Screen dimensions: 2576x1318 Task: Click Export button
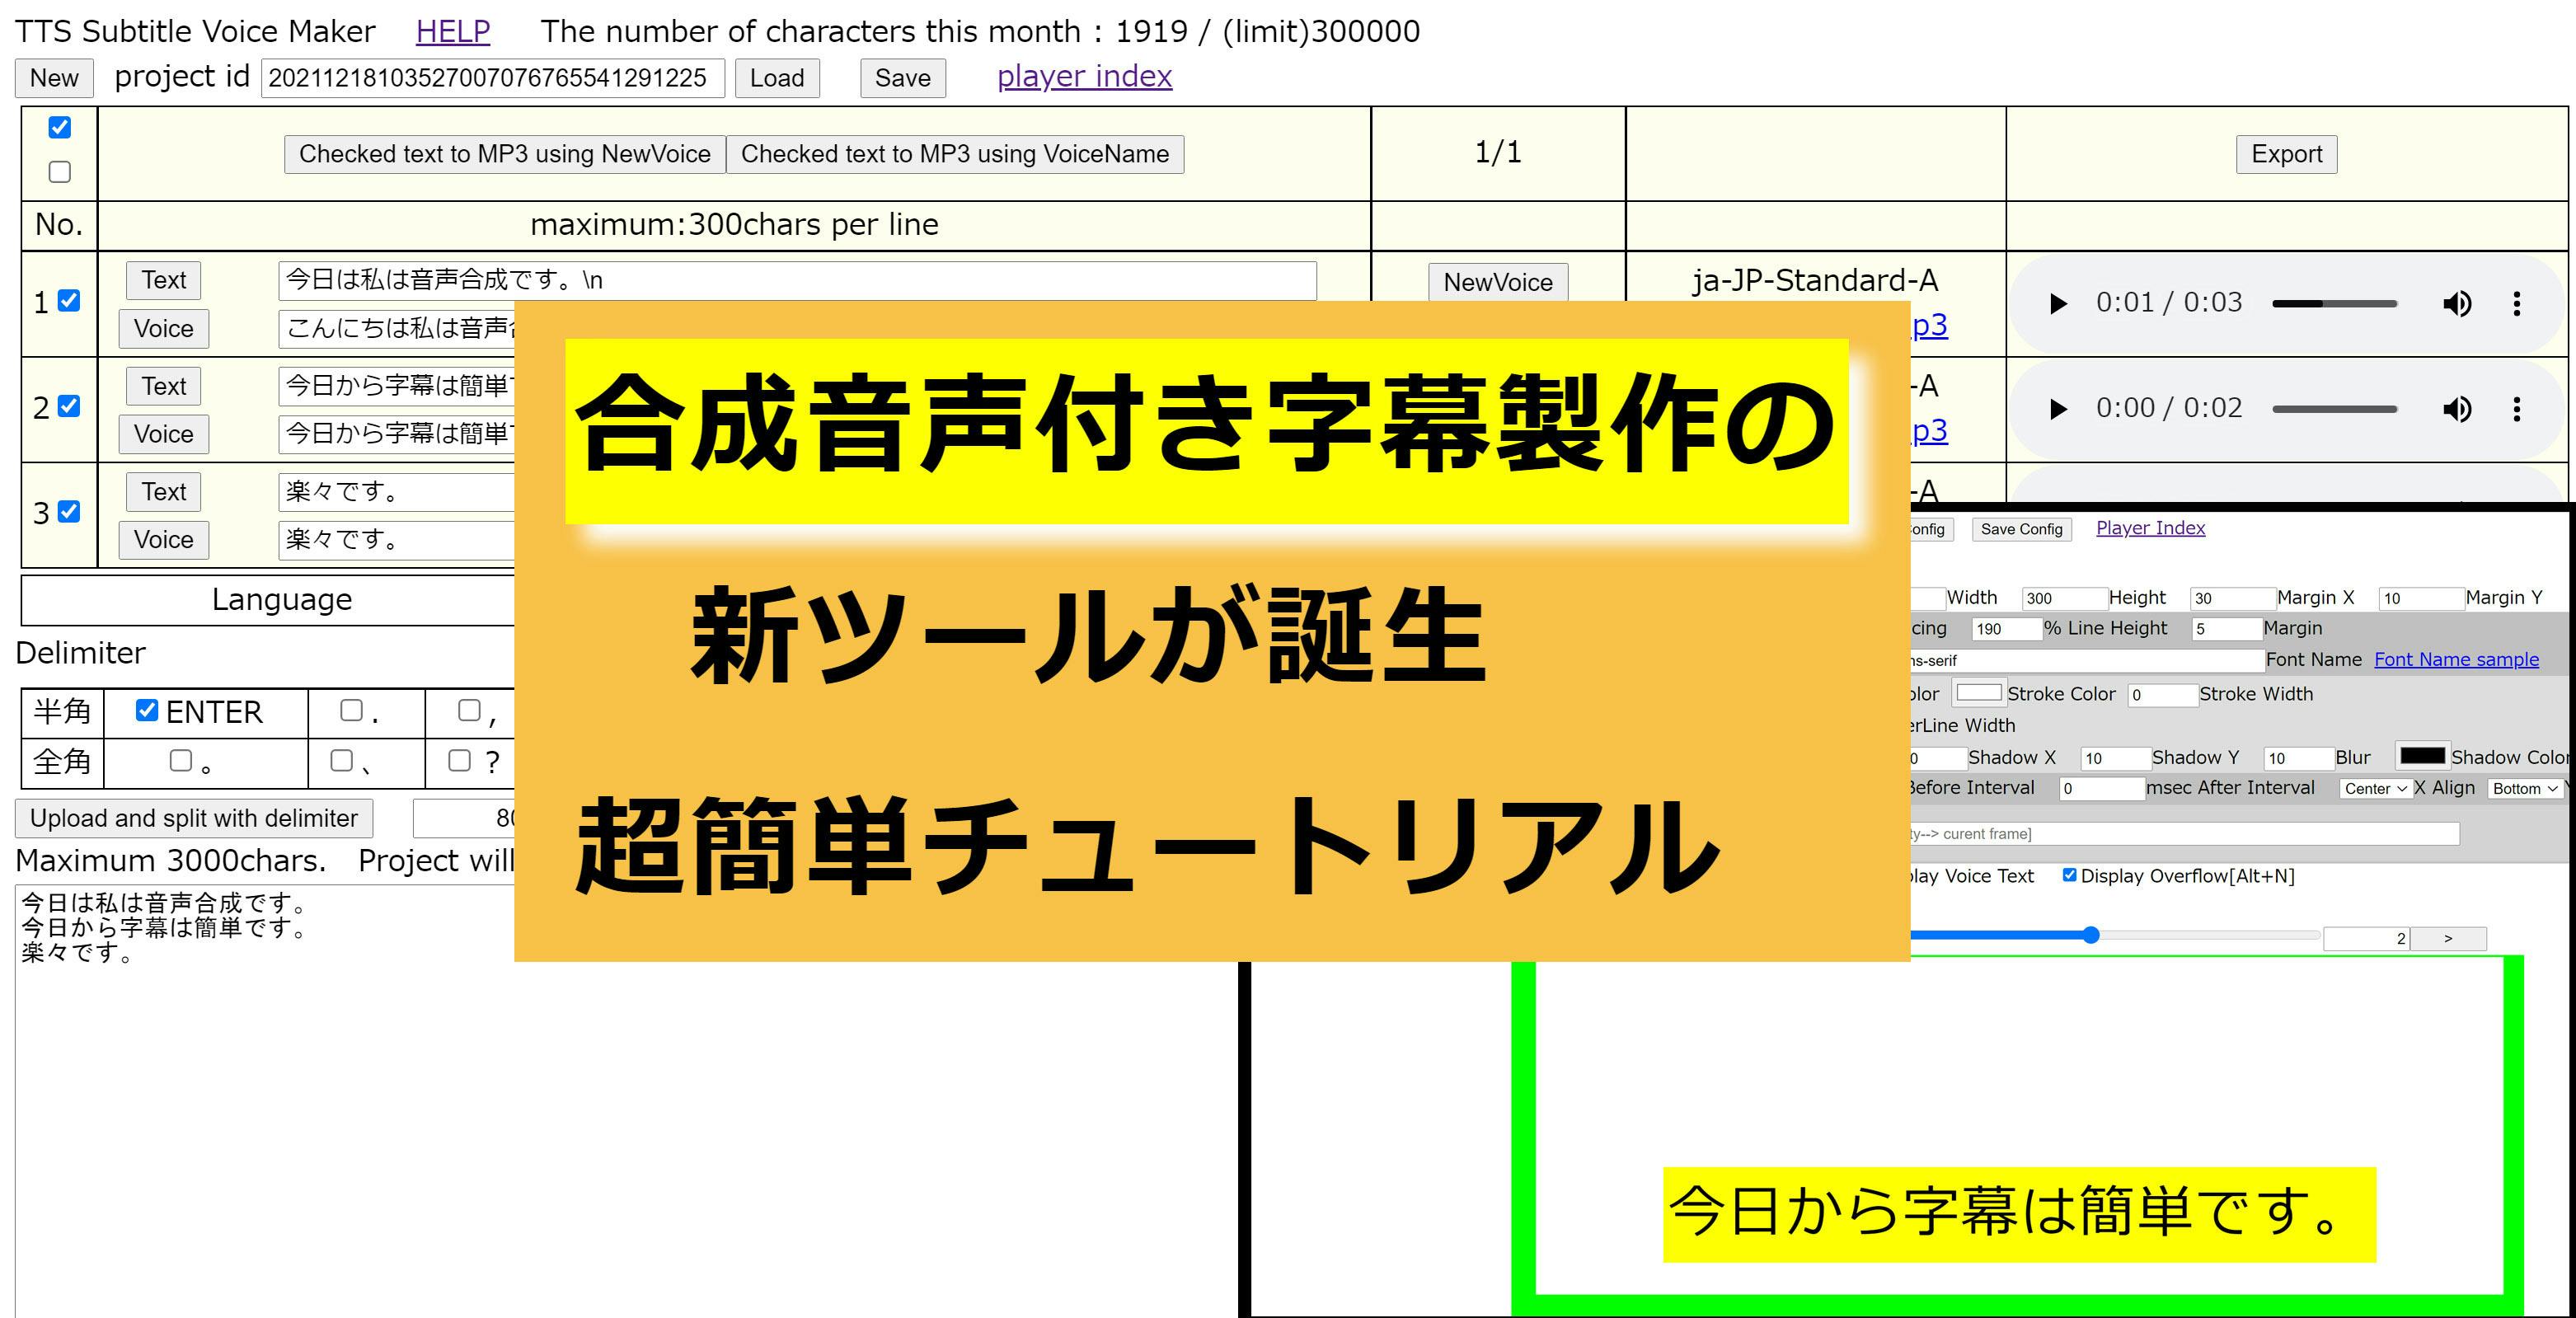coord(2286,154)
